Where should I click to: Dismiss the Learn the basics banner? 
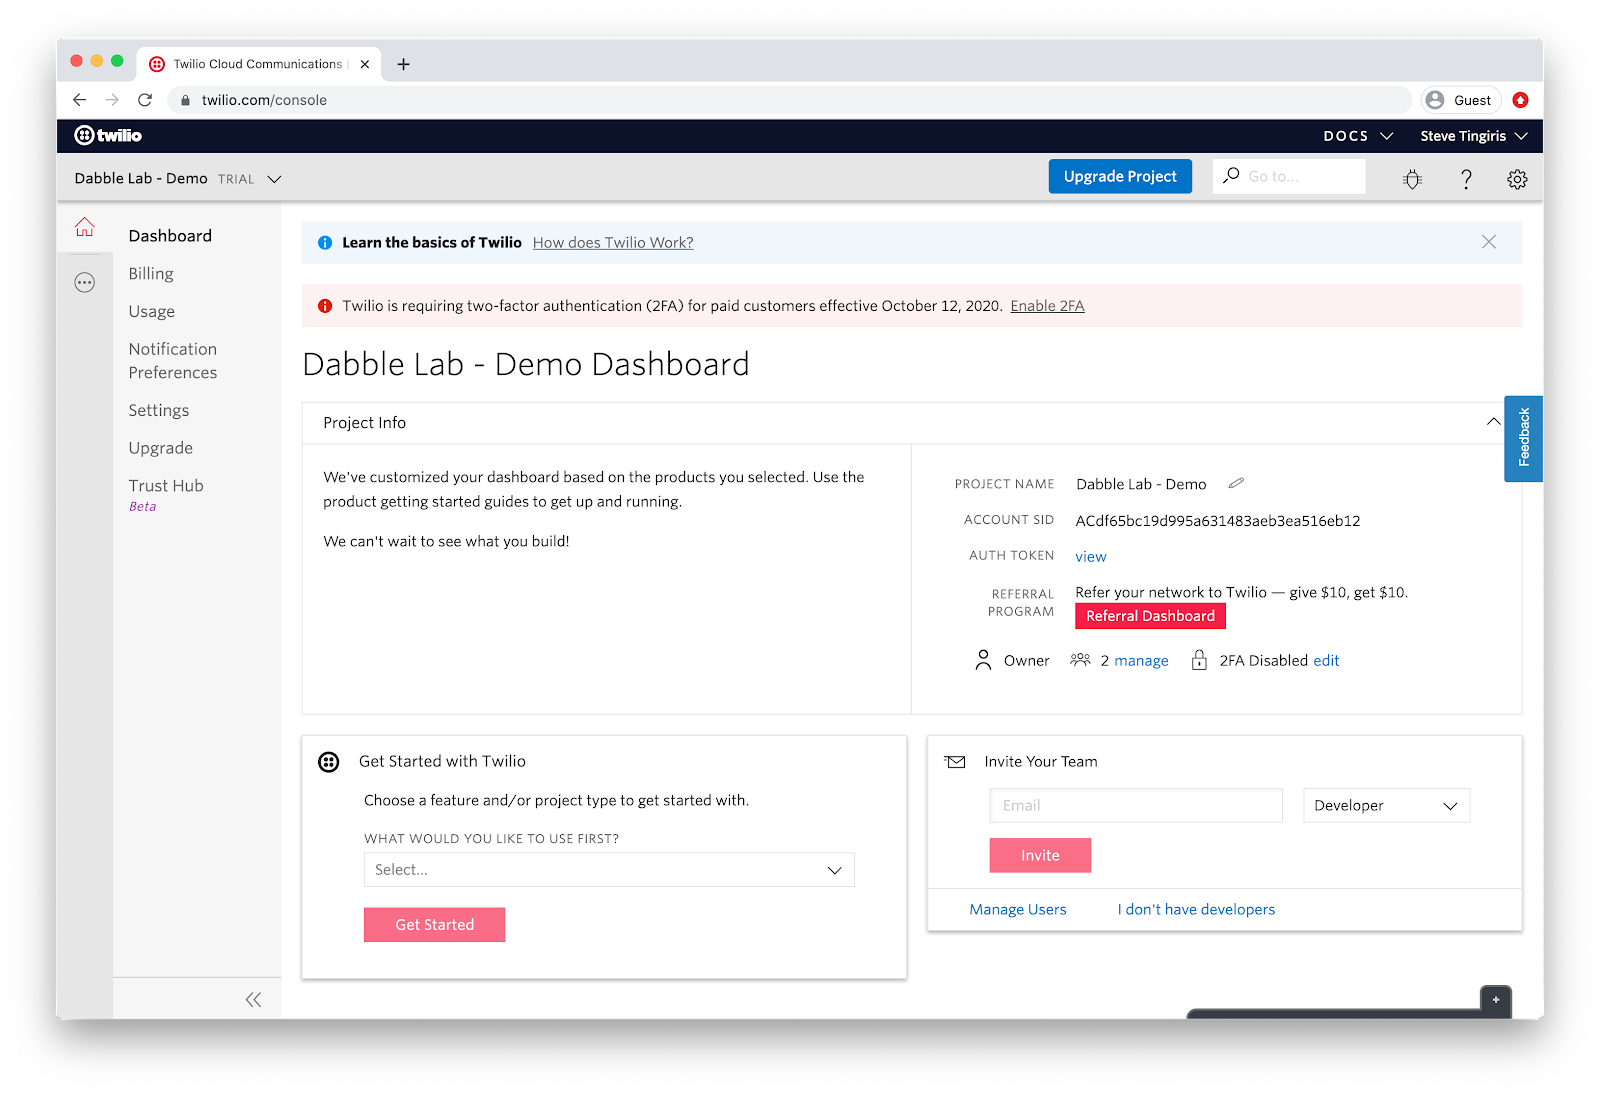(x=1489, y=242)
